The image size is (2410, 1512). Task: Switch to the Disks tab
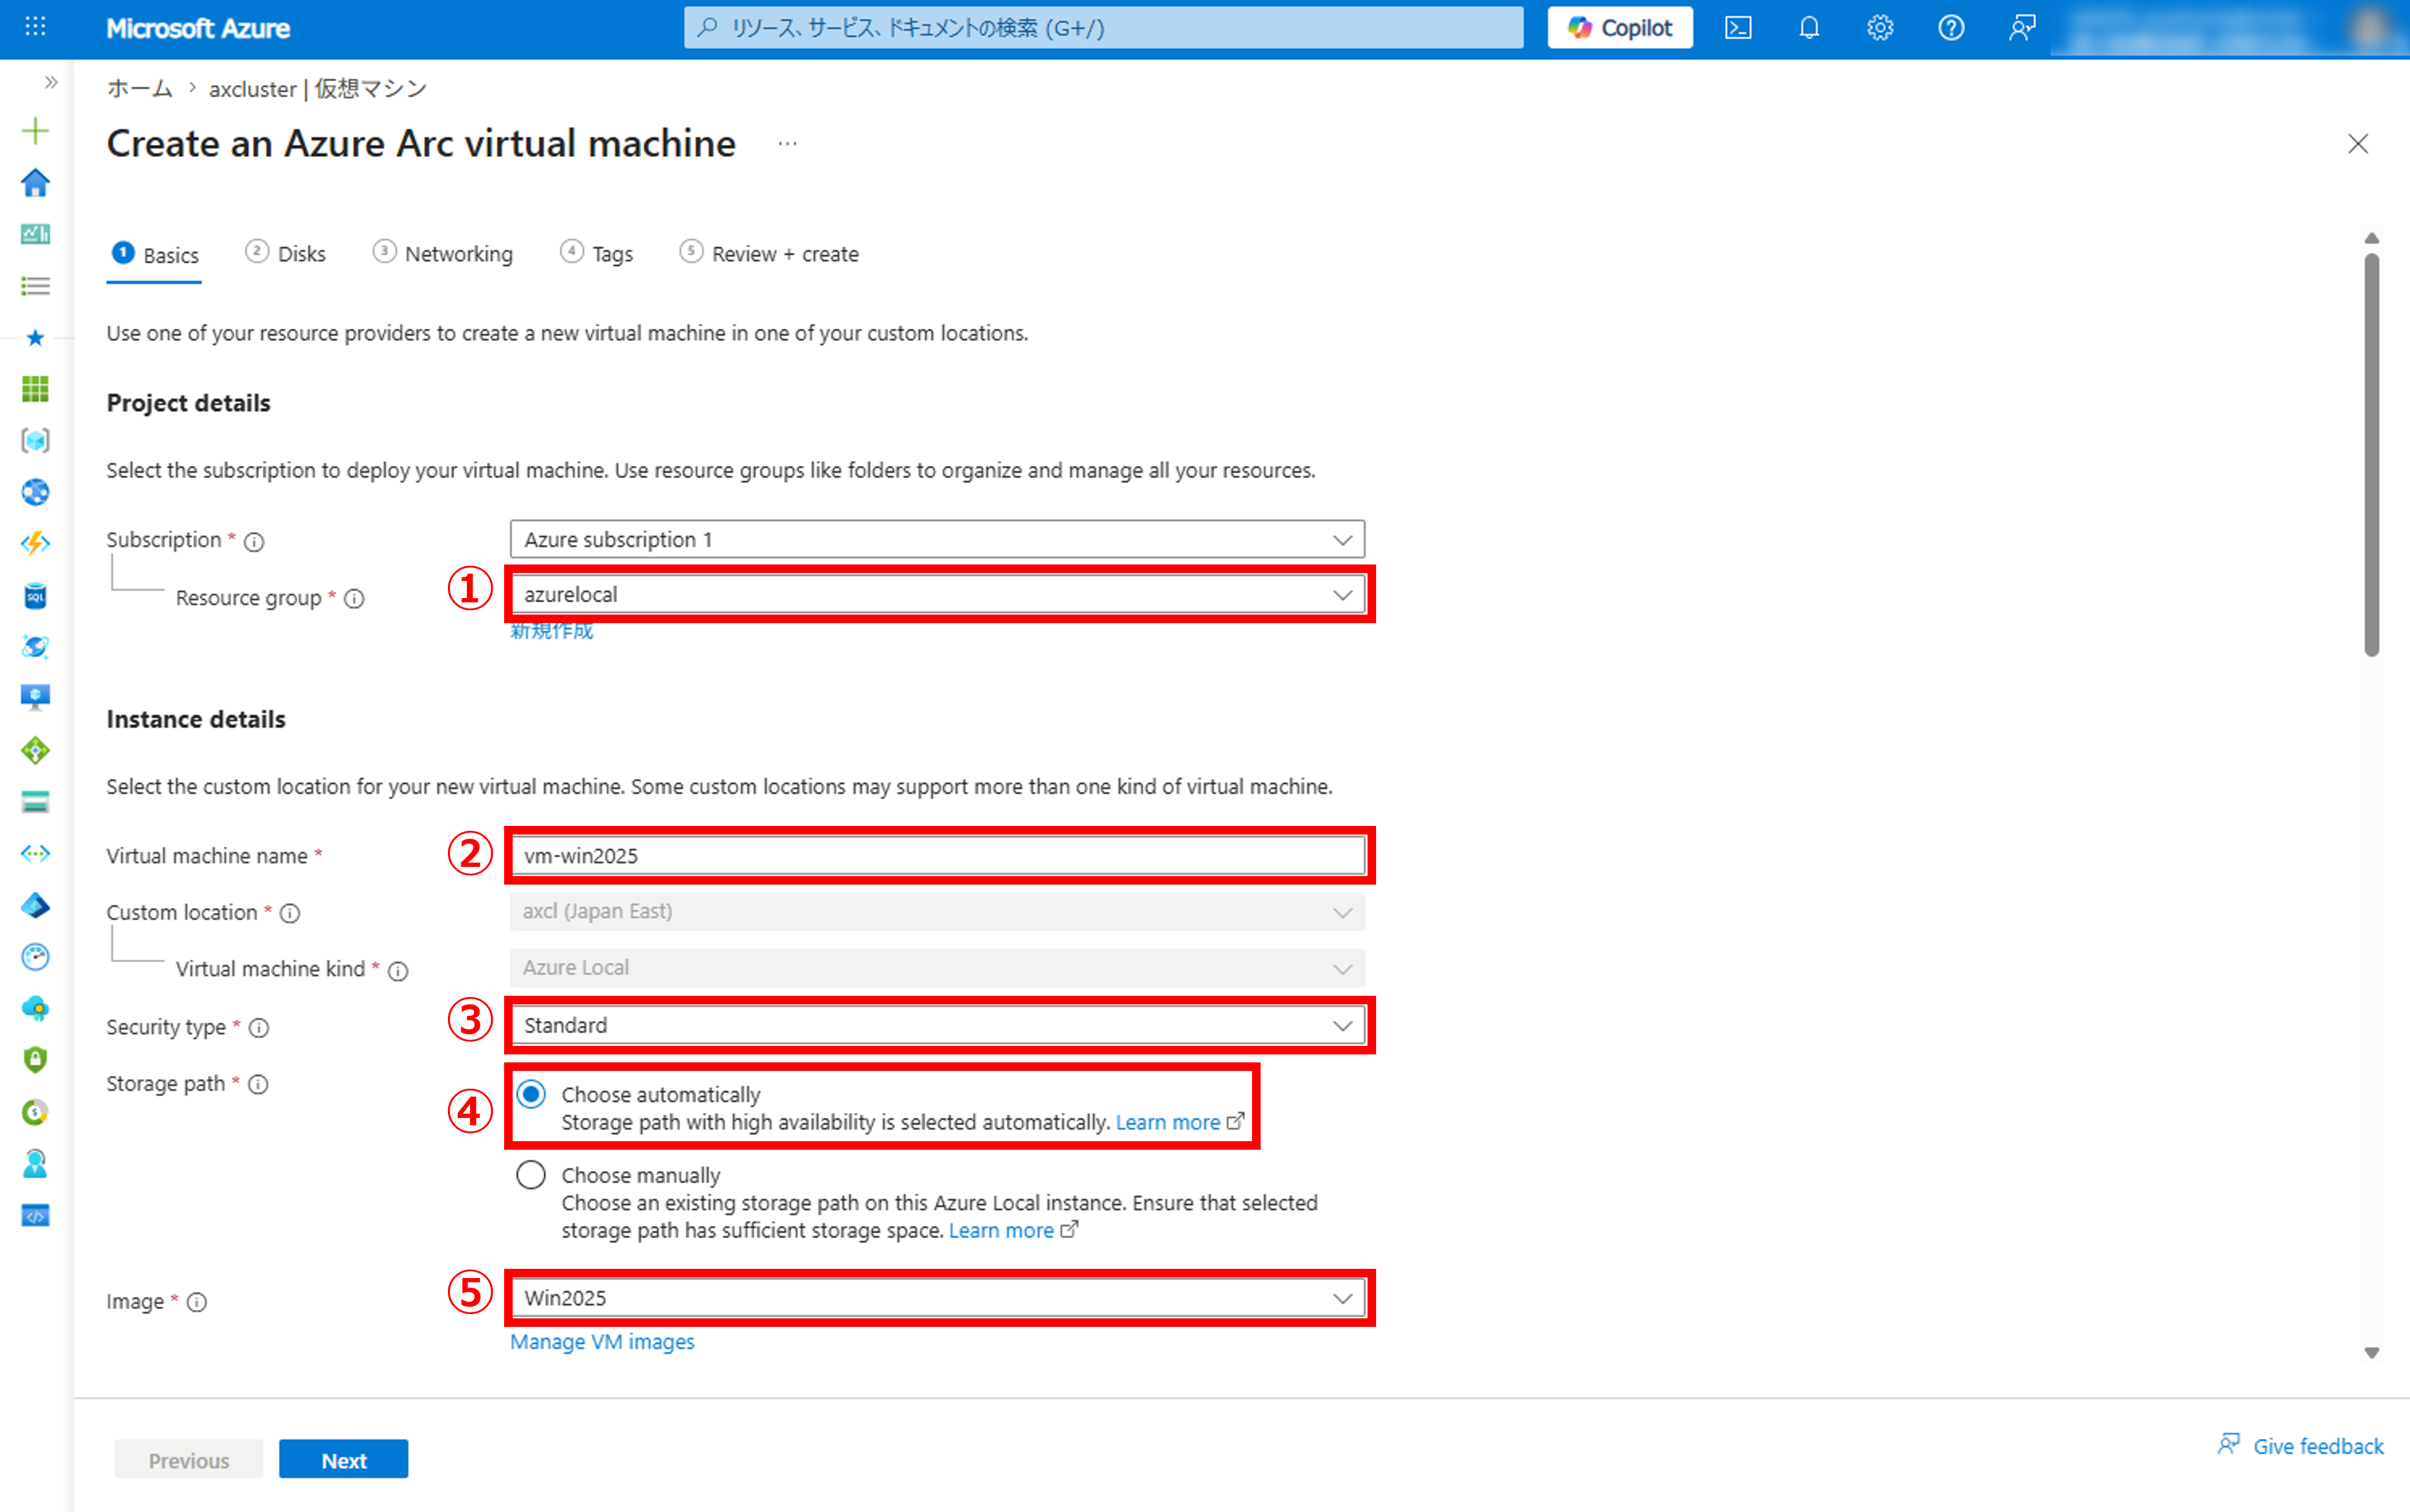pyautogui.click(x=286, y=254)
